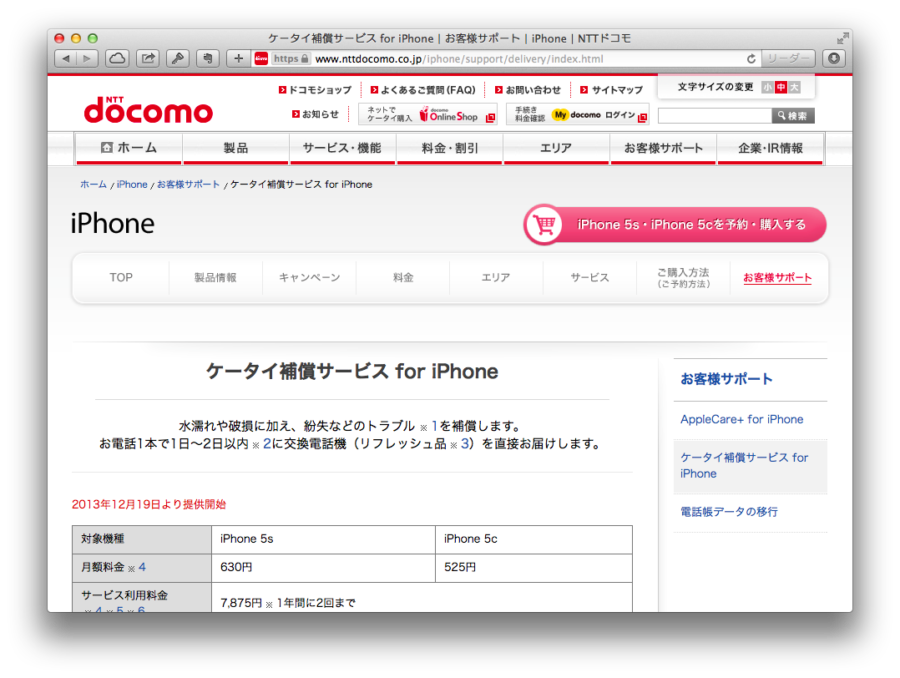Click the iPhone 5c table cell
Image resolution: width=900 pixels, height=678 pixels.
[x=534, y=539]
